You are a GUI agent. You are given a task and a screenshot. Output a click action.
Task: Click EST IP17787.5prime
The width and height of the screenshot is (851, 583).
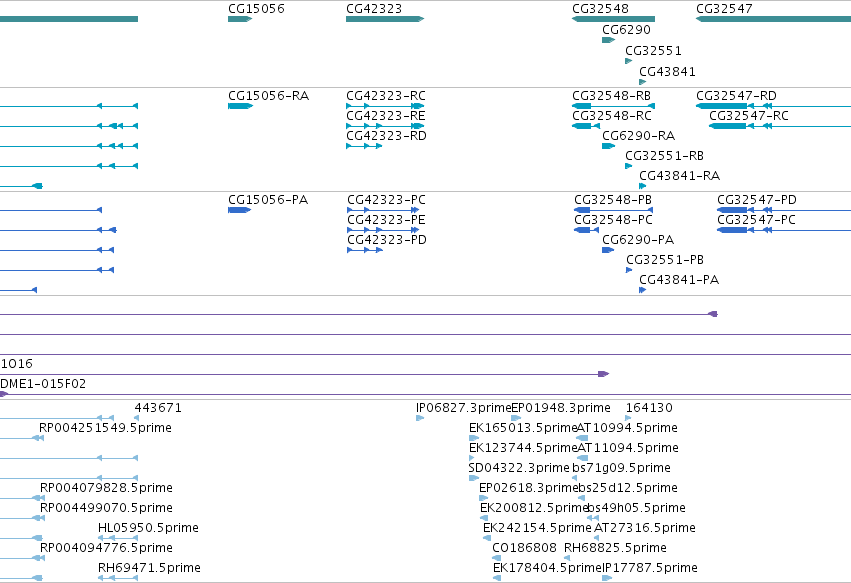click(650, 568)
